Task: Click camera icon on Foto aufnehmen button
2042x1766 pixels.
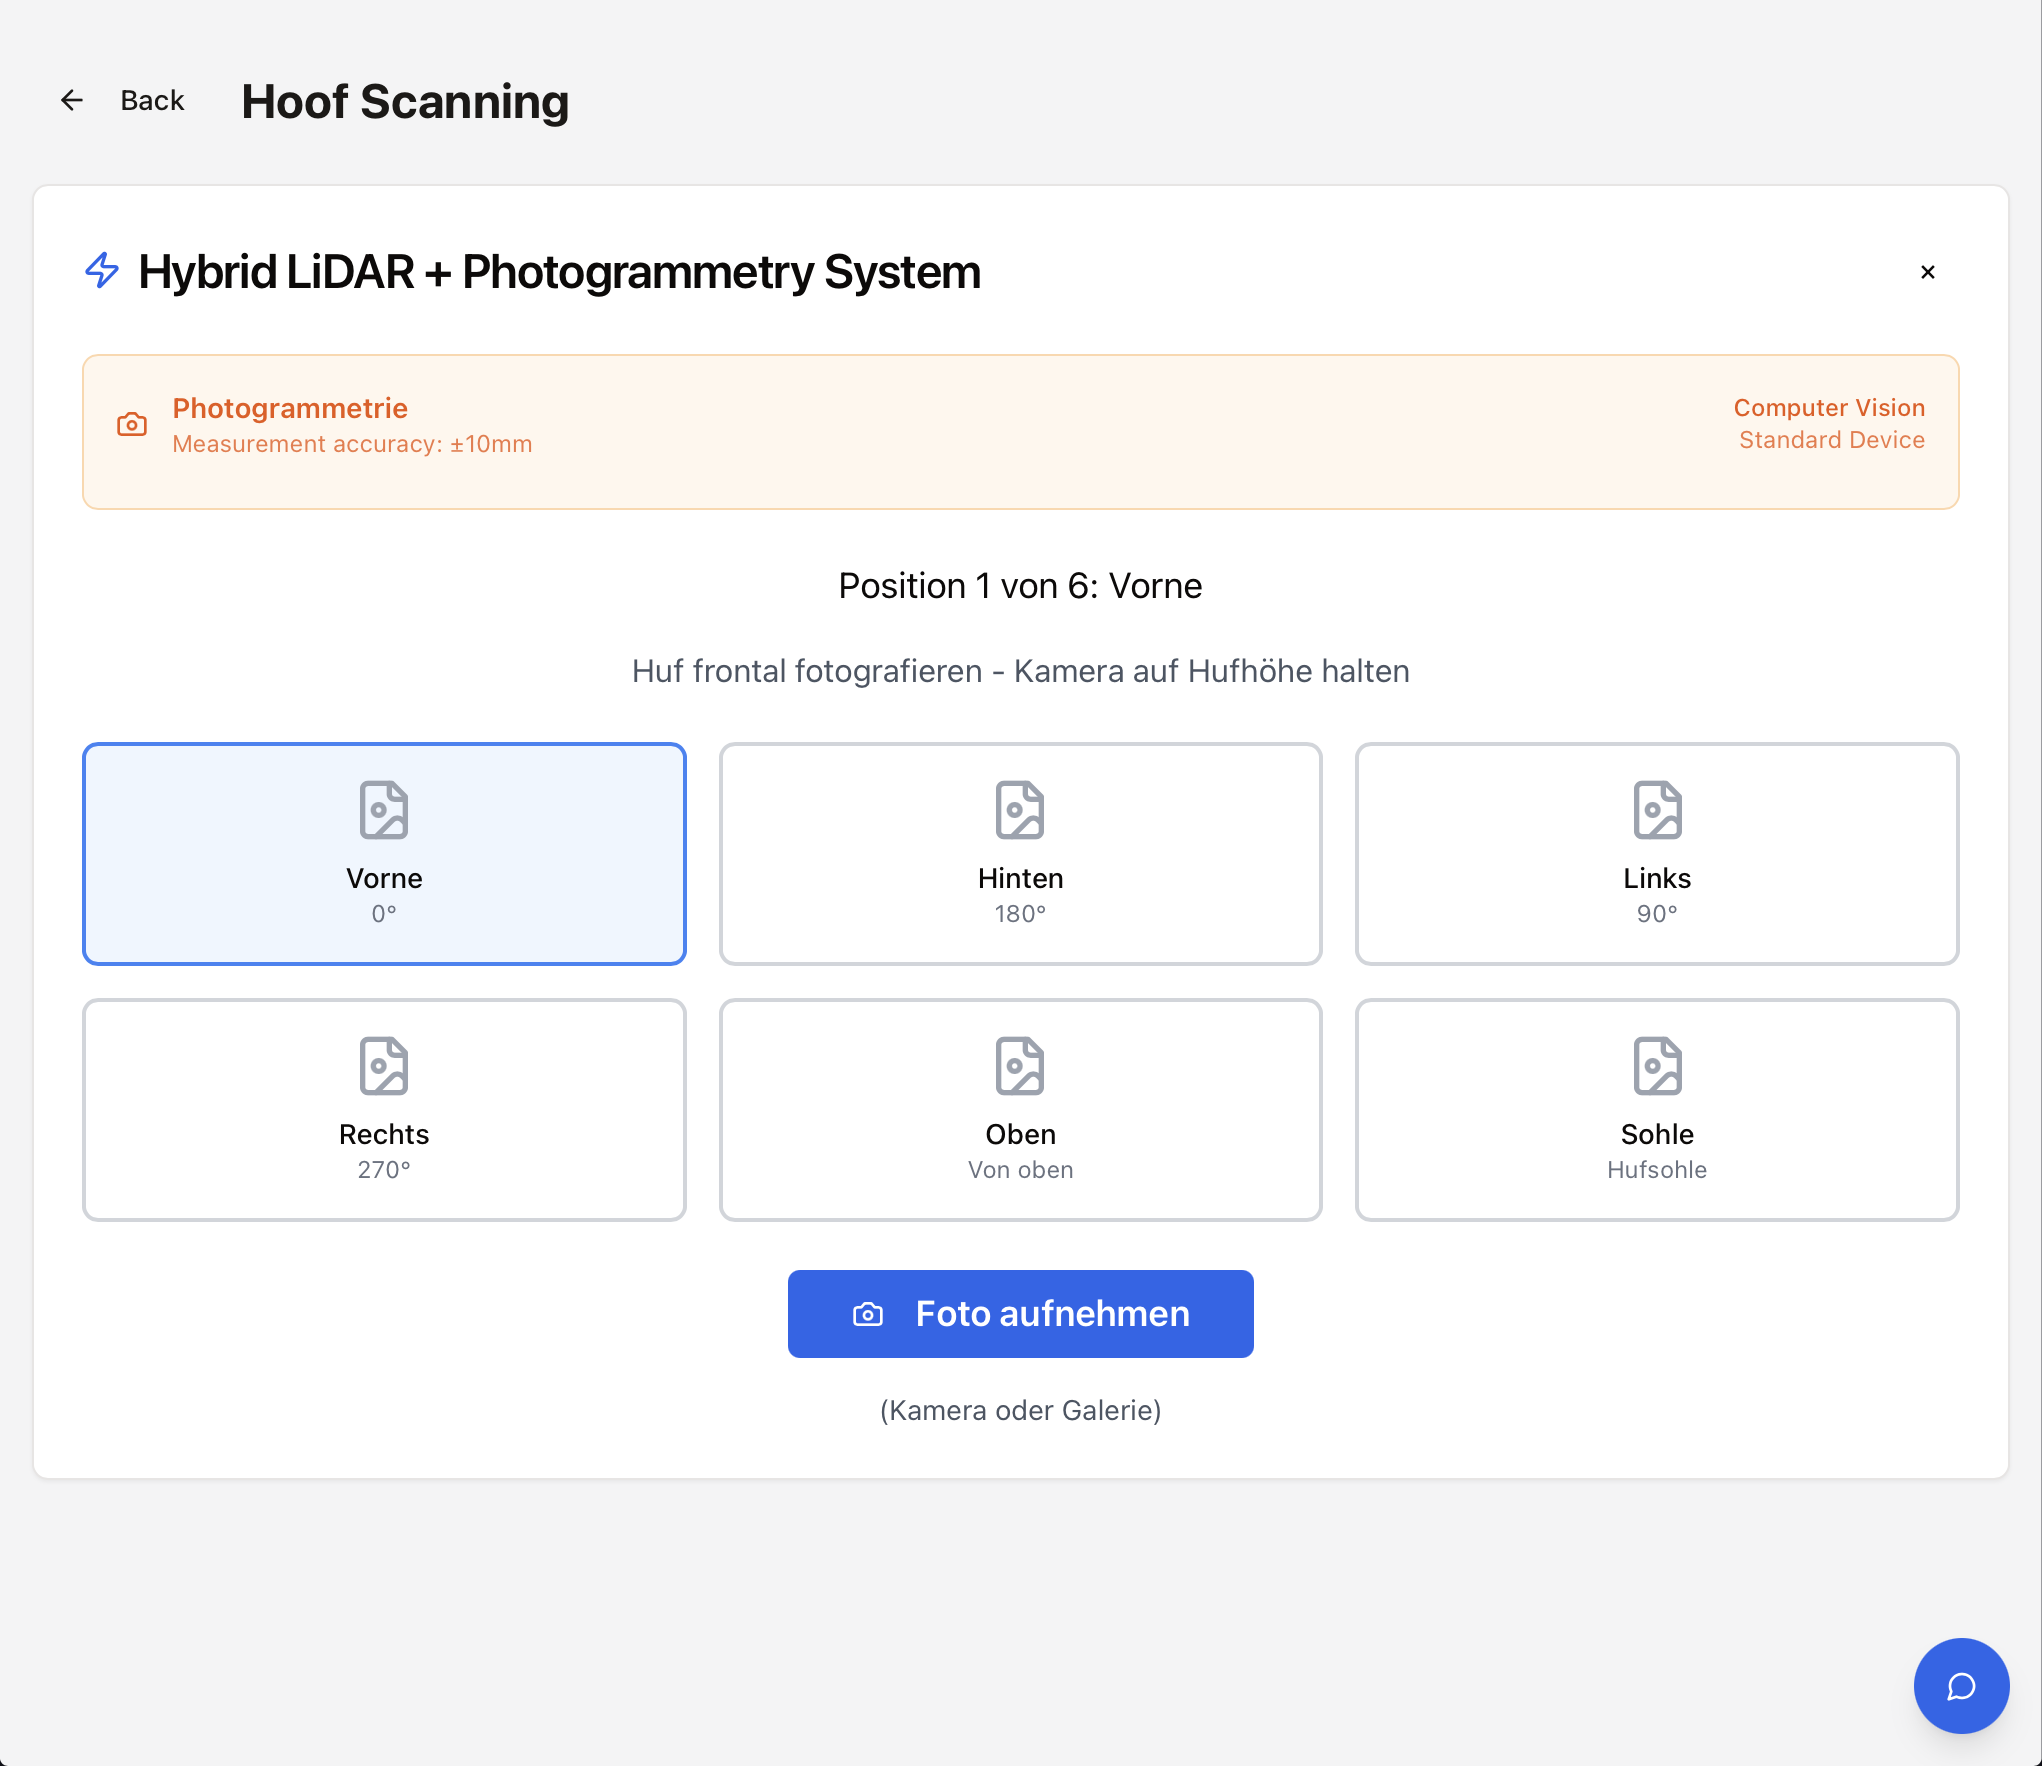Action: pos(867,1314)
